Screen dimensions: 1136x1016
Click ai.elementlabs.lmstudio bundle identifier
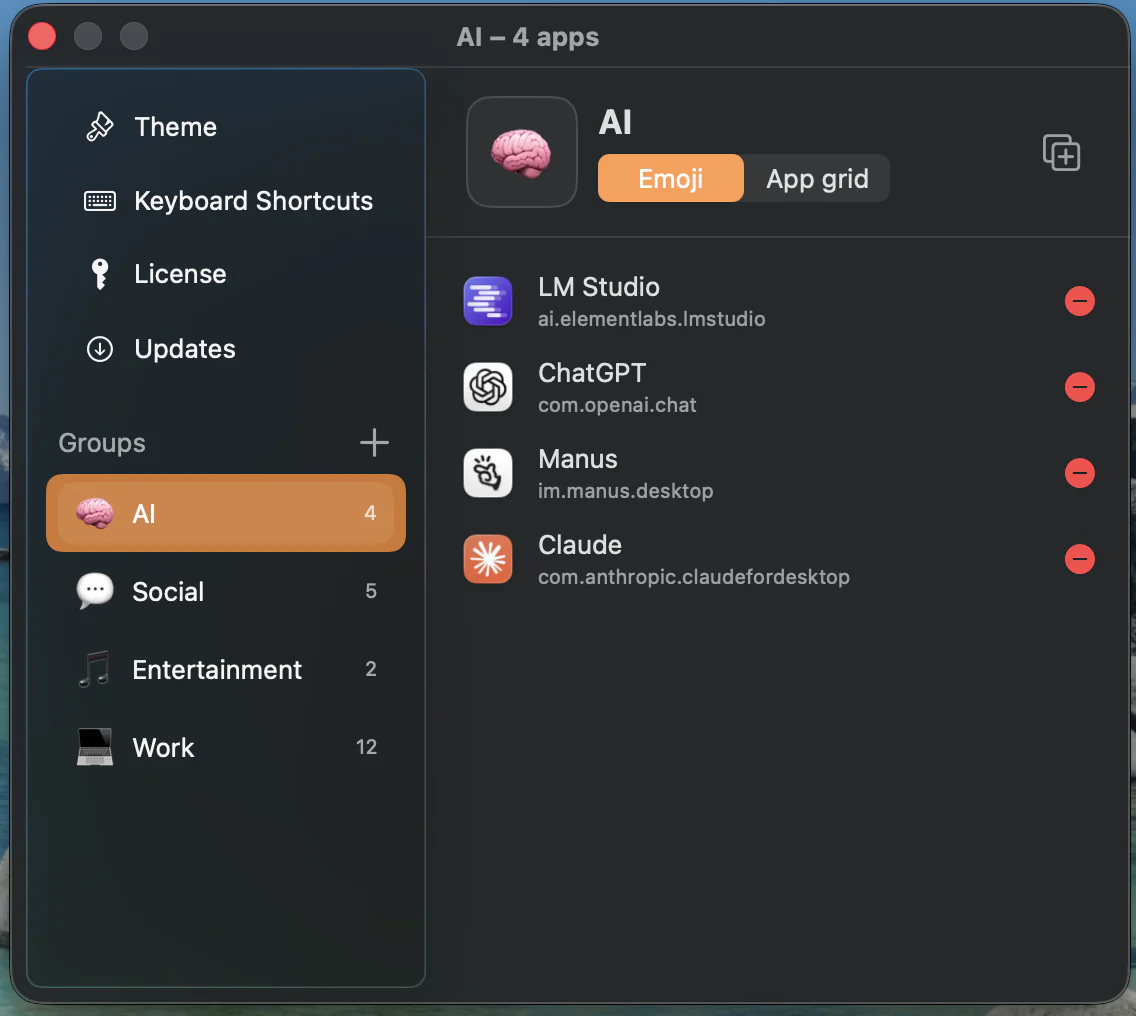[x=651, y=319]
